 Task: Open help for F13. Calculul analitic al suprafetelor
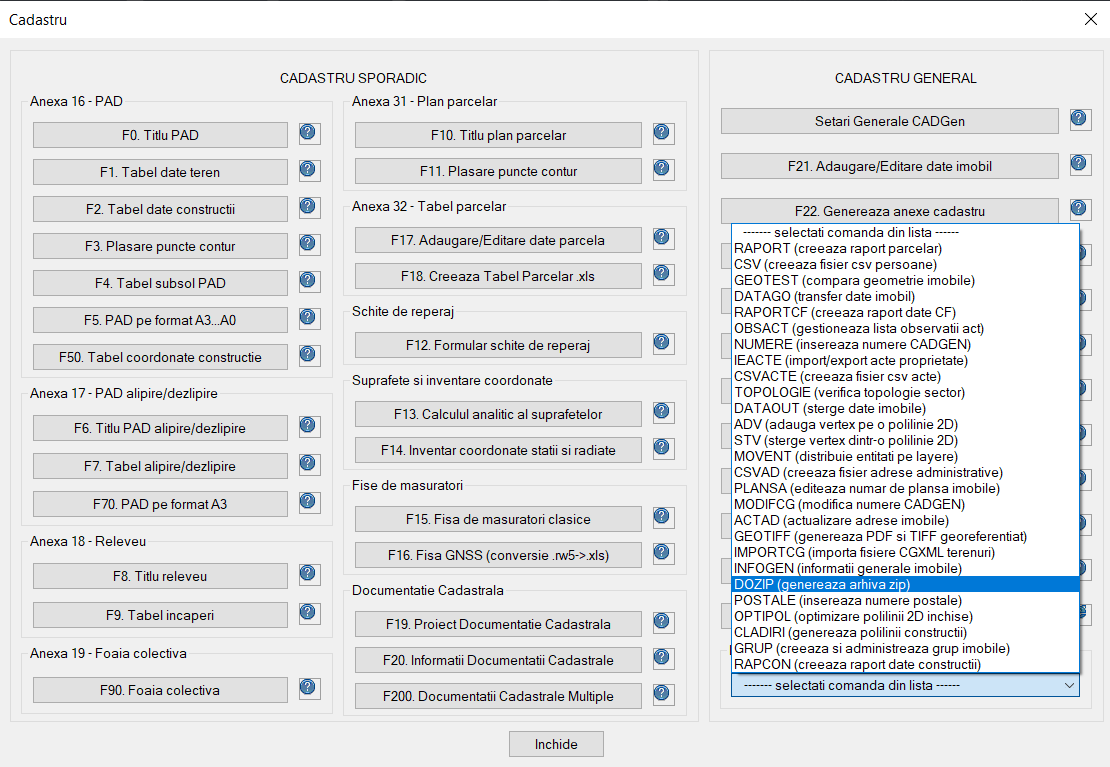point(663,412)
